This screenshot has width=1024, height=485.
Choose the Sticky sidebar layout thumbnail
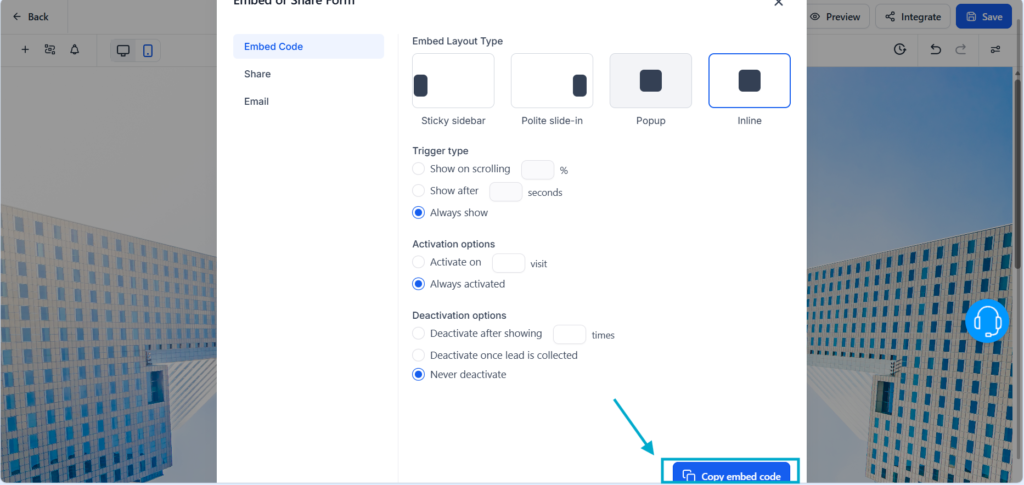click(x=453, y=81)
